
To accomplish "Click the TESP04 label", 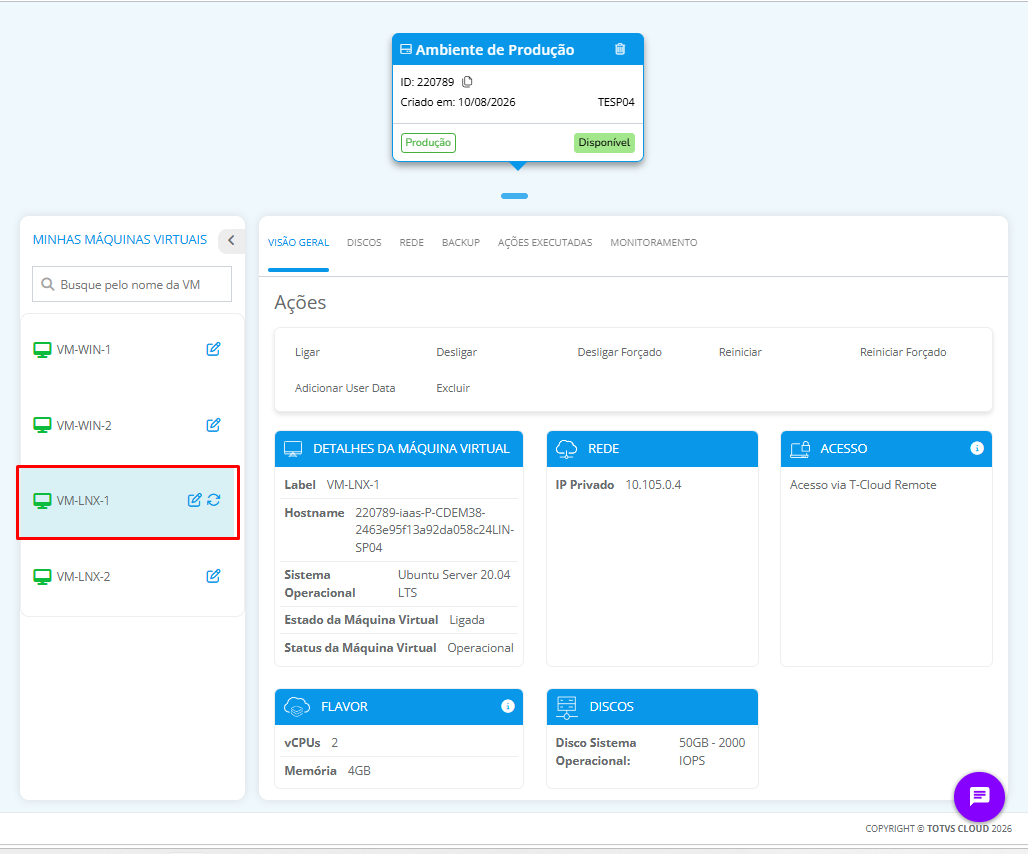I will point(616,102).
